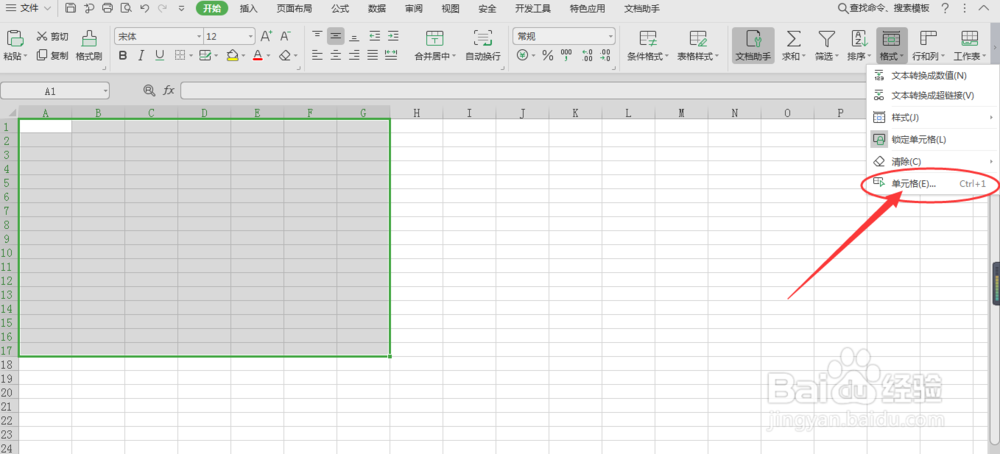Choose 文本转换成数值(N) menu entry
This screenshot has height=454, width=1000.
click(931, 76)
